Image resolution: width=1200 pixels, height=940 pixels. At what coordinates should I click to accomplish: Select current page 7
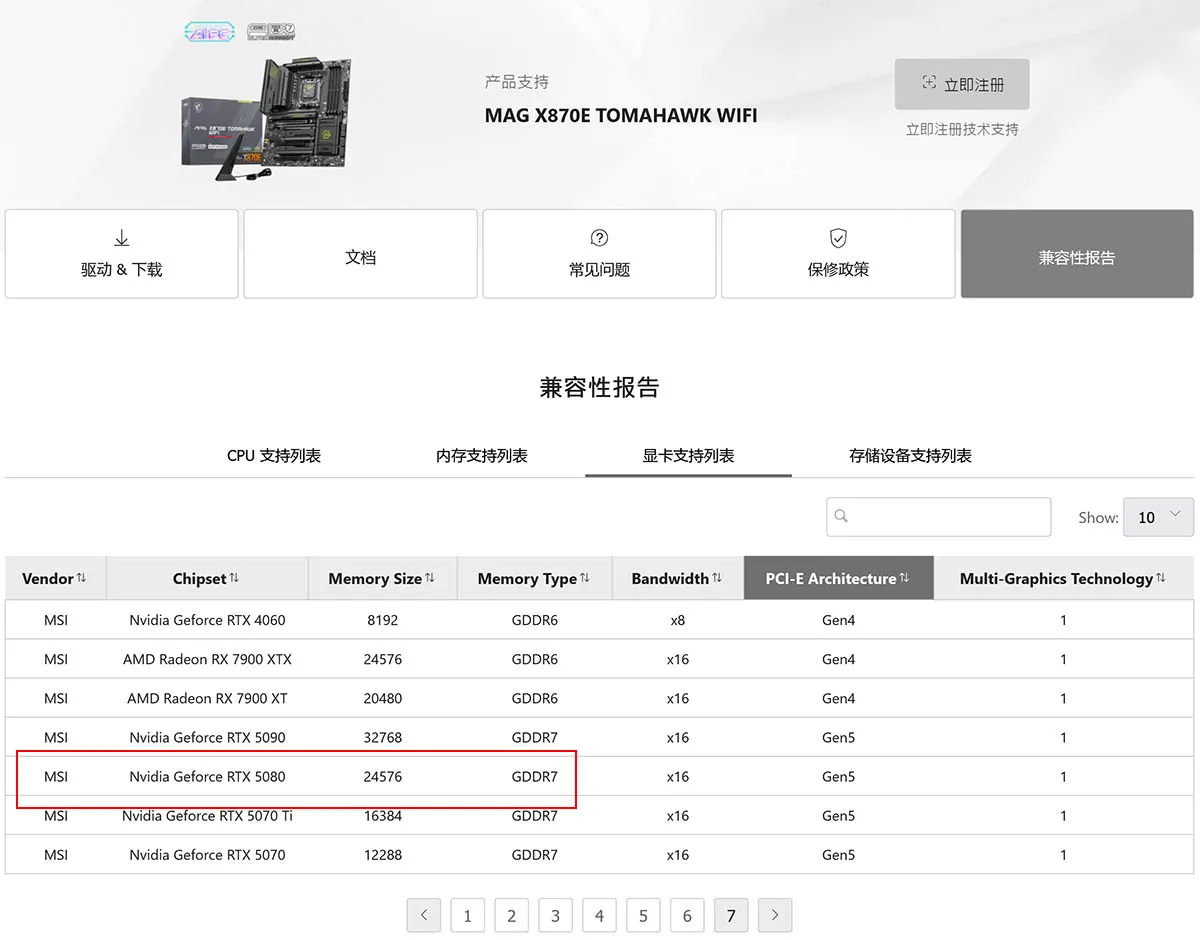(731, 915)
